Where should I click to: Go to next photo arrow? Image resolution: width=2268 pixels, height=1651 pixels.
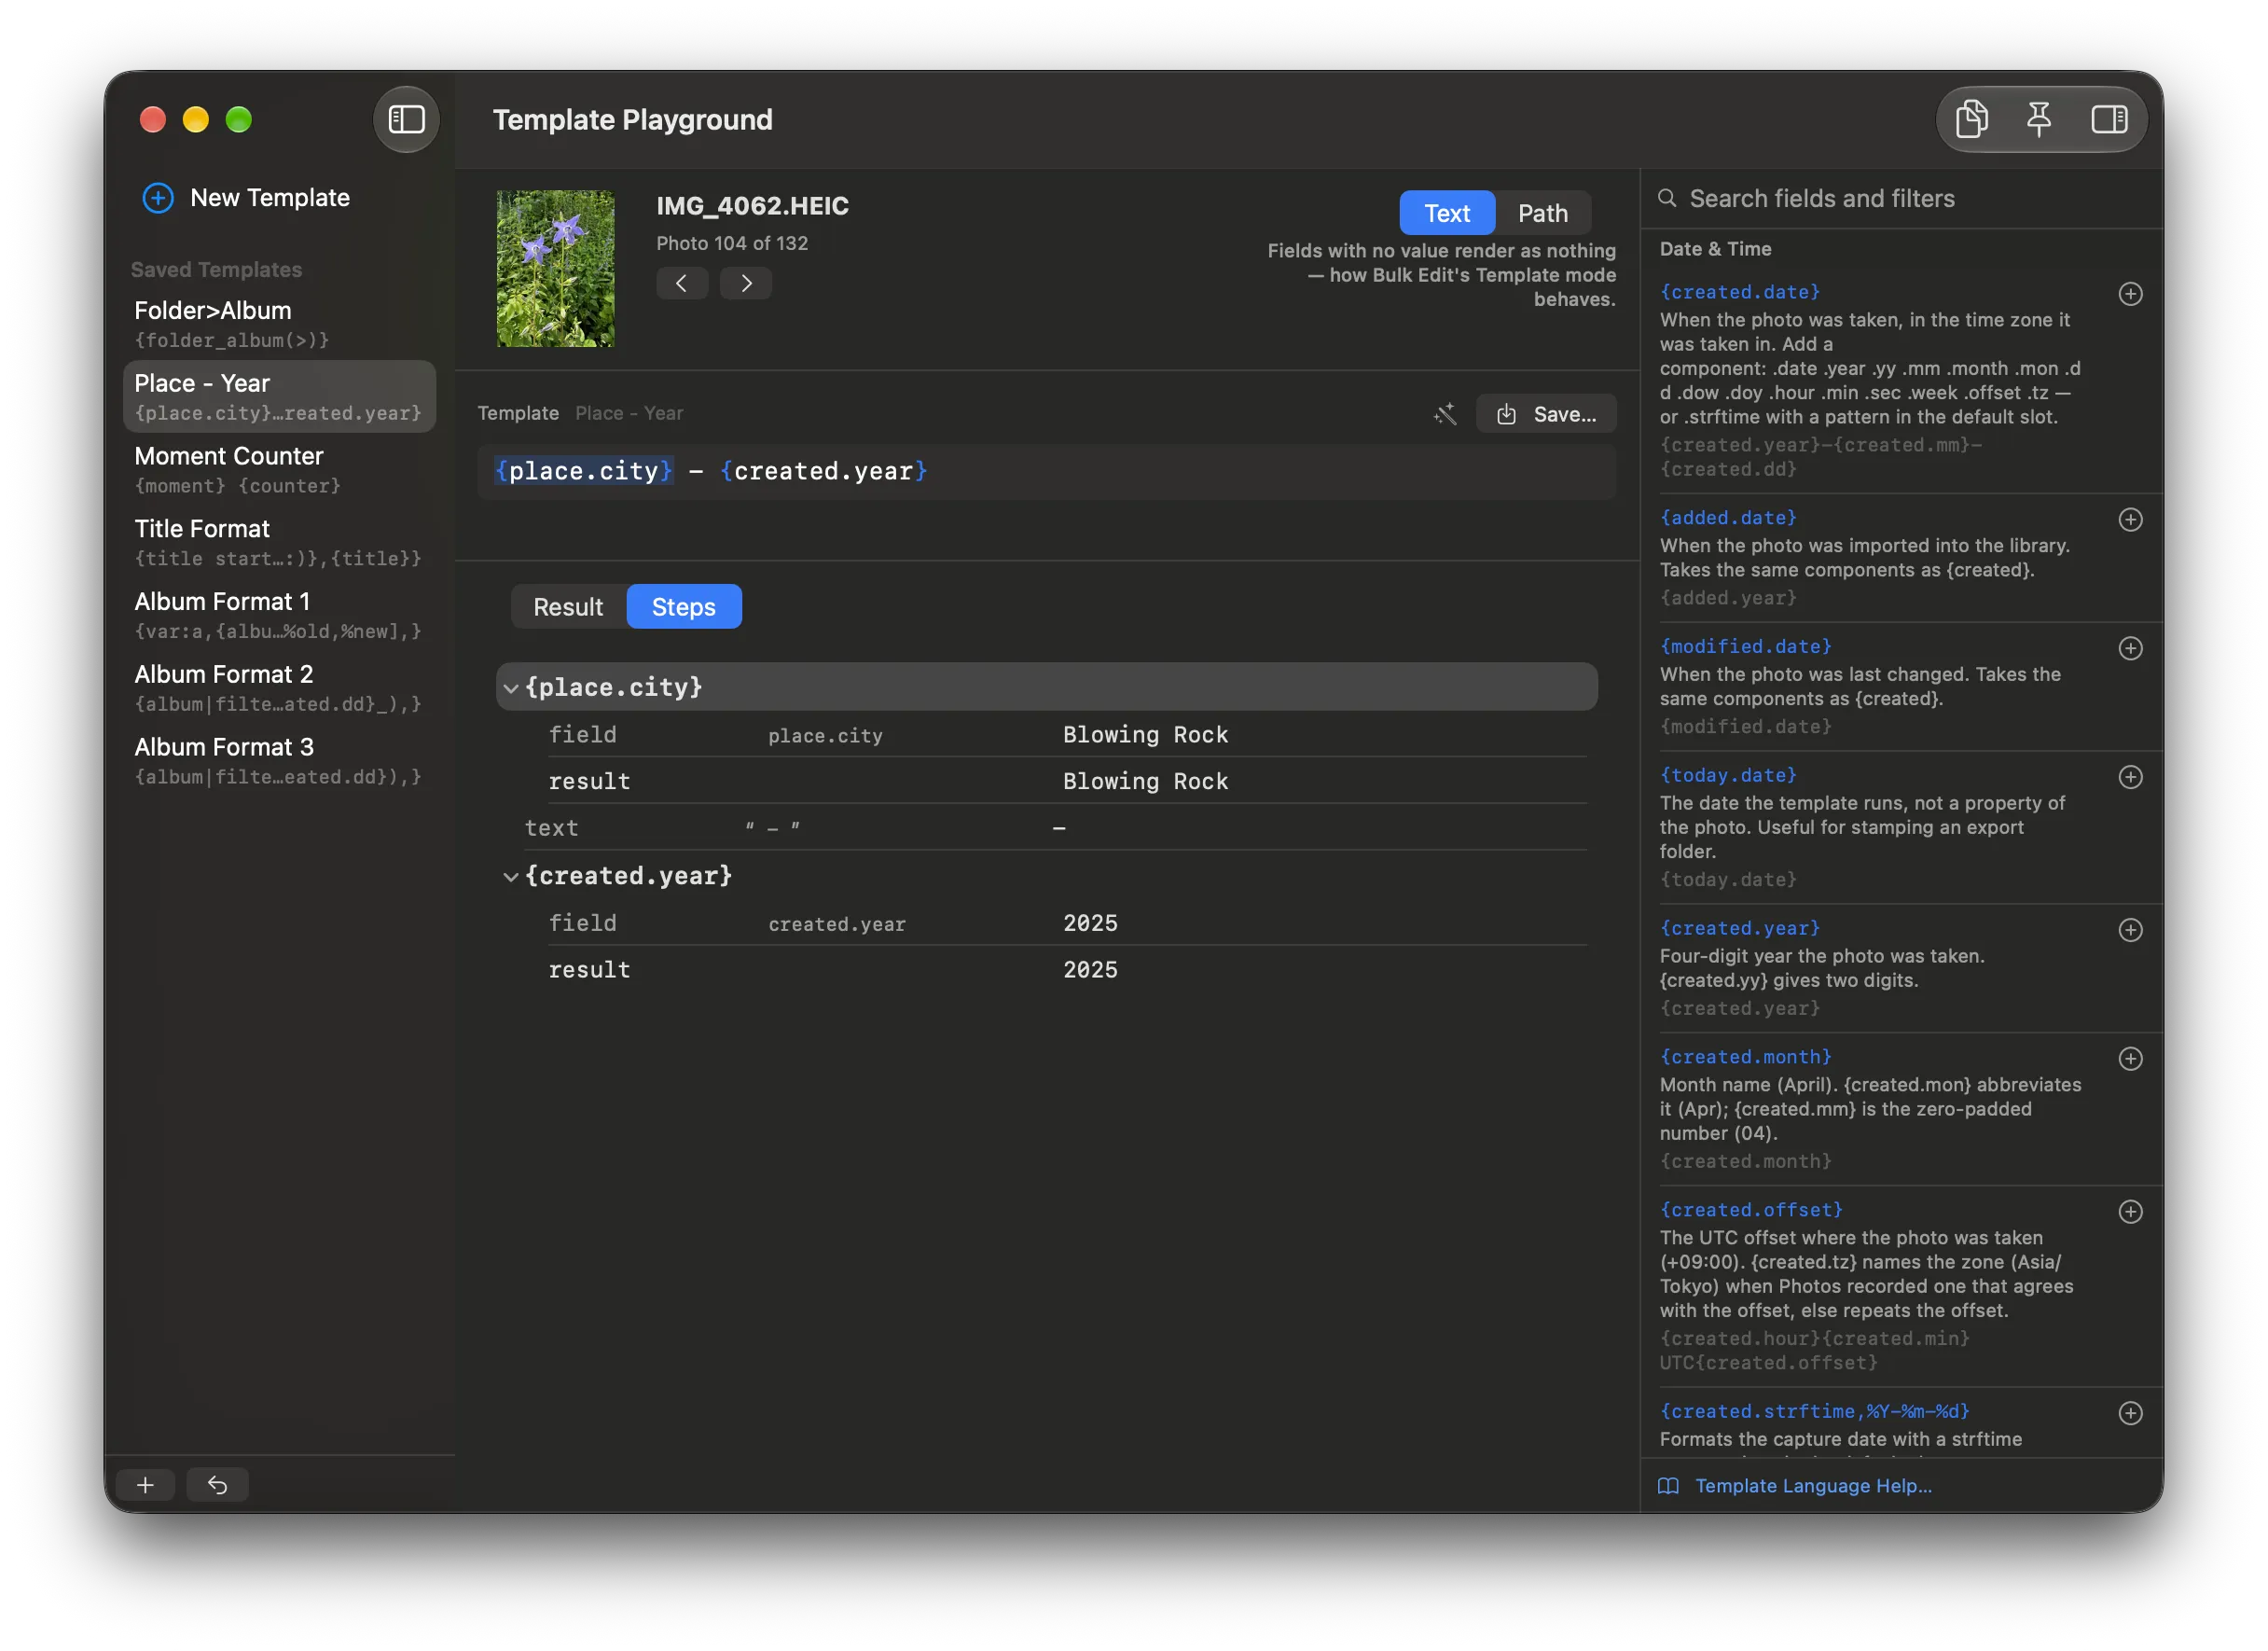tap(746, 283)
